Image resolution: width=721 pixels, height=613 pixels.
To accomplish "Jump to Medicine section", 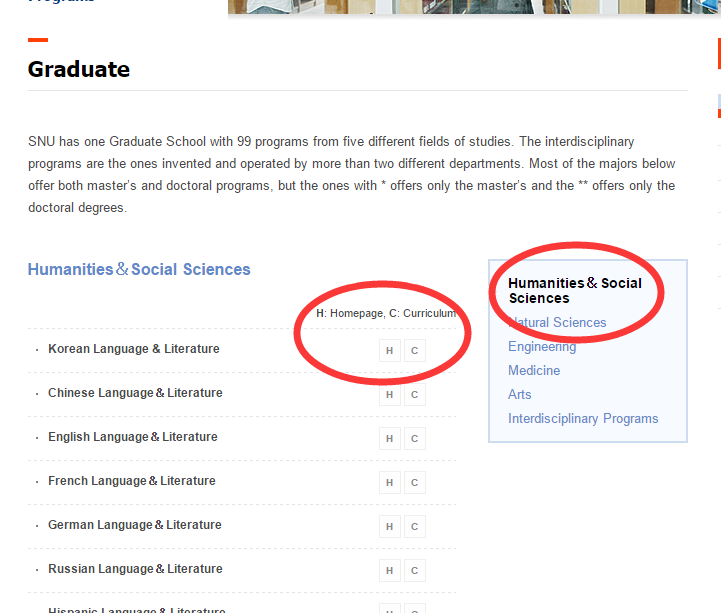I will [x=534, y=370].
